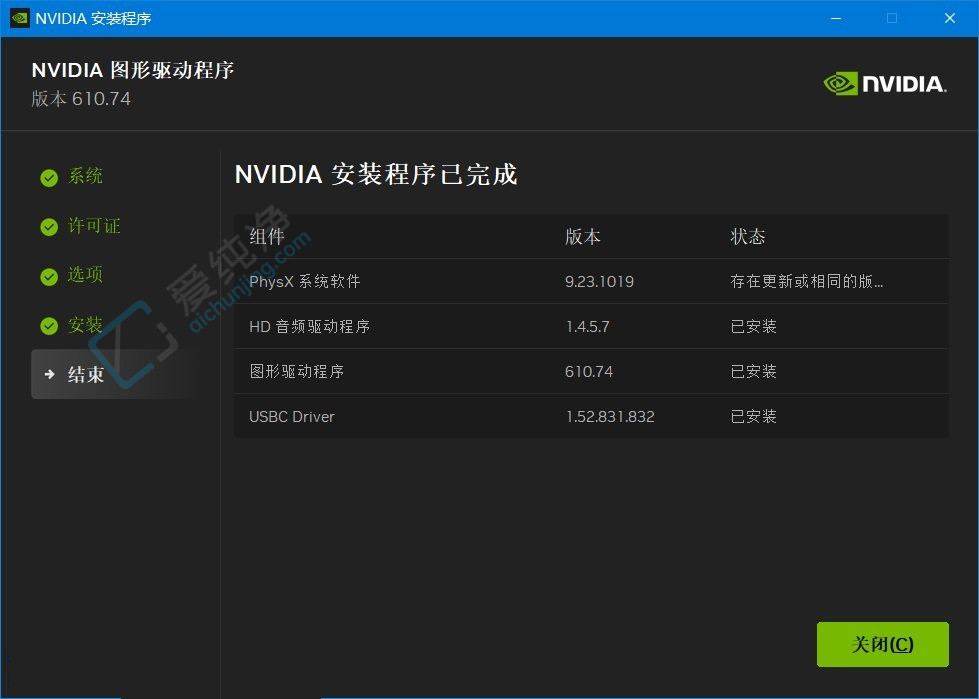Click 已安装 status in 图形驱动程序 row
The image size is (979, 699).
(754, 371)
